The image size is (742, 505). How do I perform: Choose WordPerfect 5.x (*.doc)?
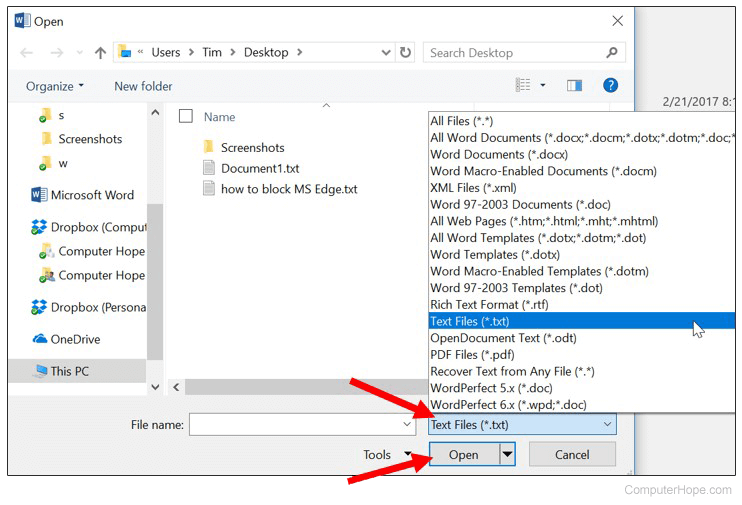pyautogui.click(x=582, y=388)
